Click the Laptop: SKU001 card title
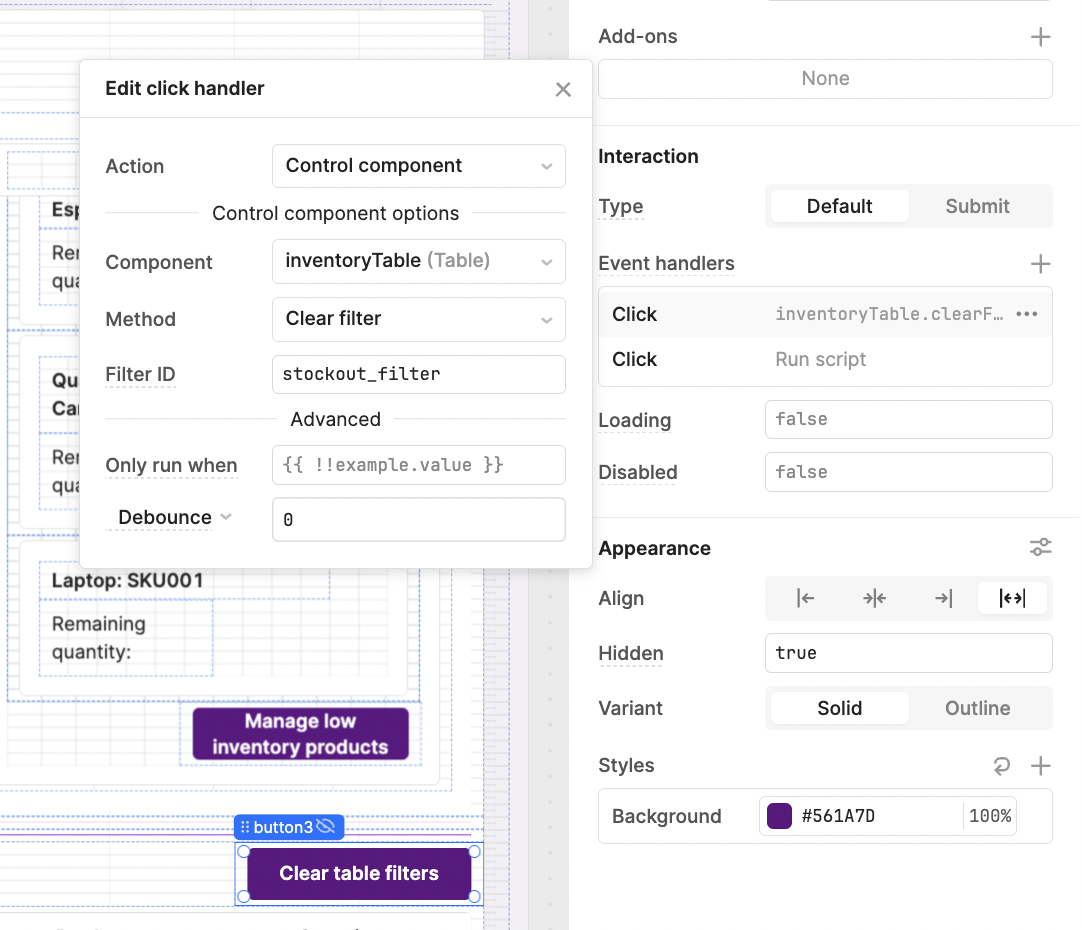The image size is (1082, 930). point(128,580)
